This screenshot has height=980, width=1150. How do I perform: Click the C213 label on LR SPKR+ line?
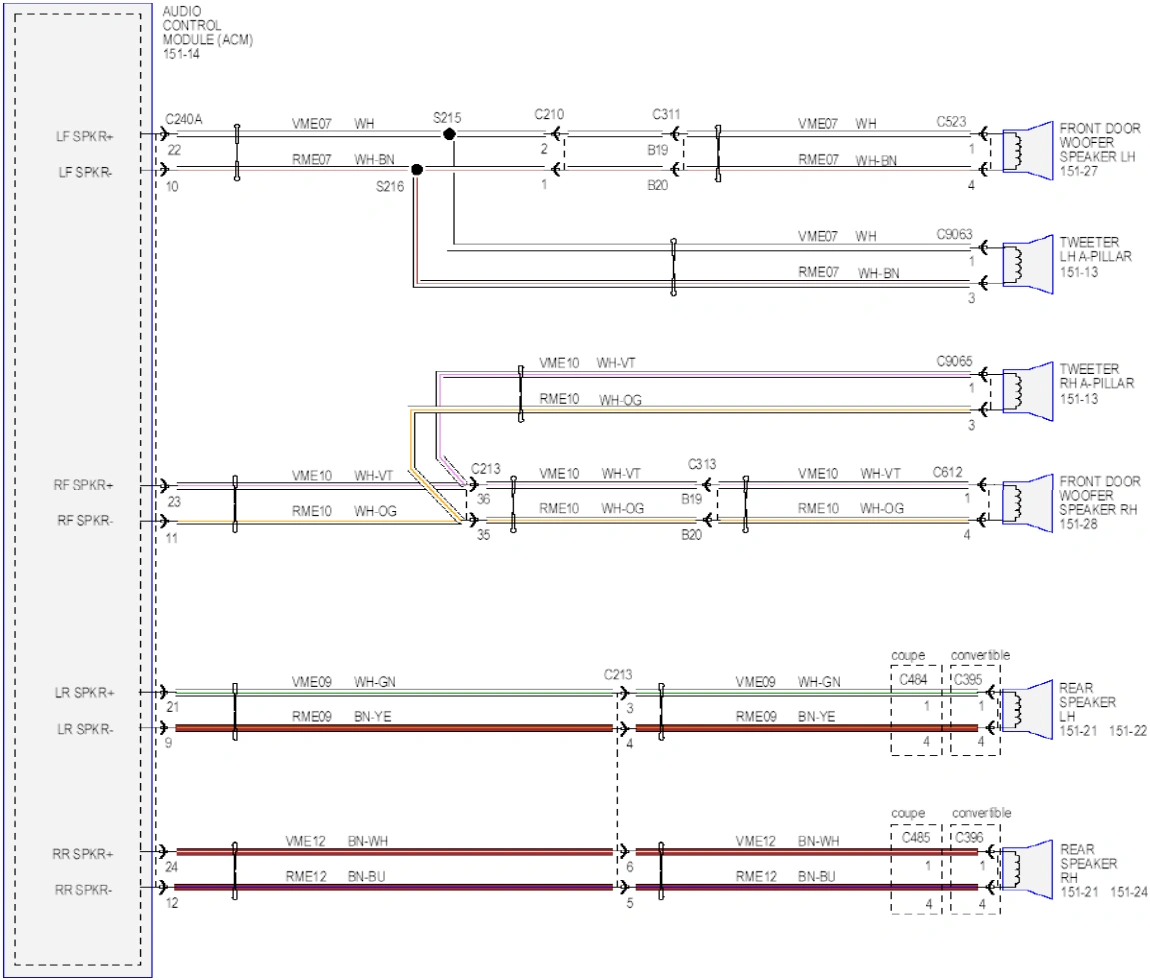coord(618,675)
